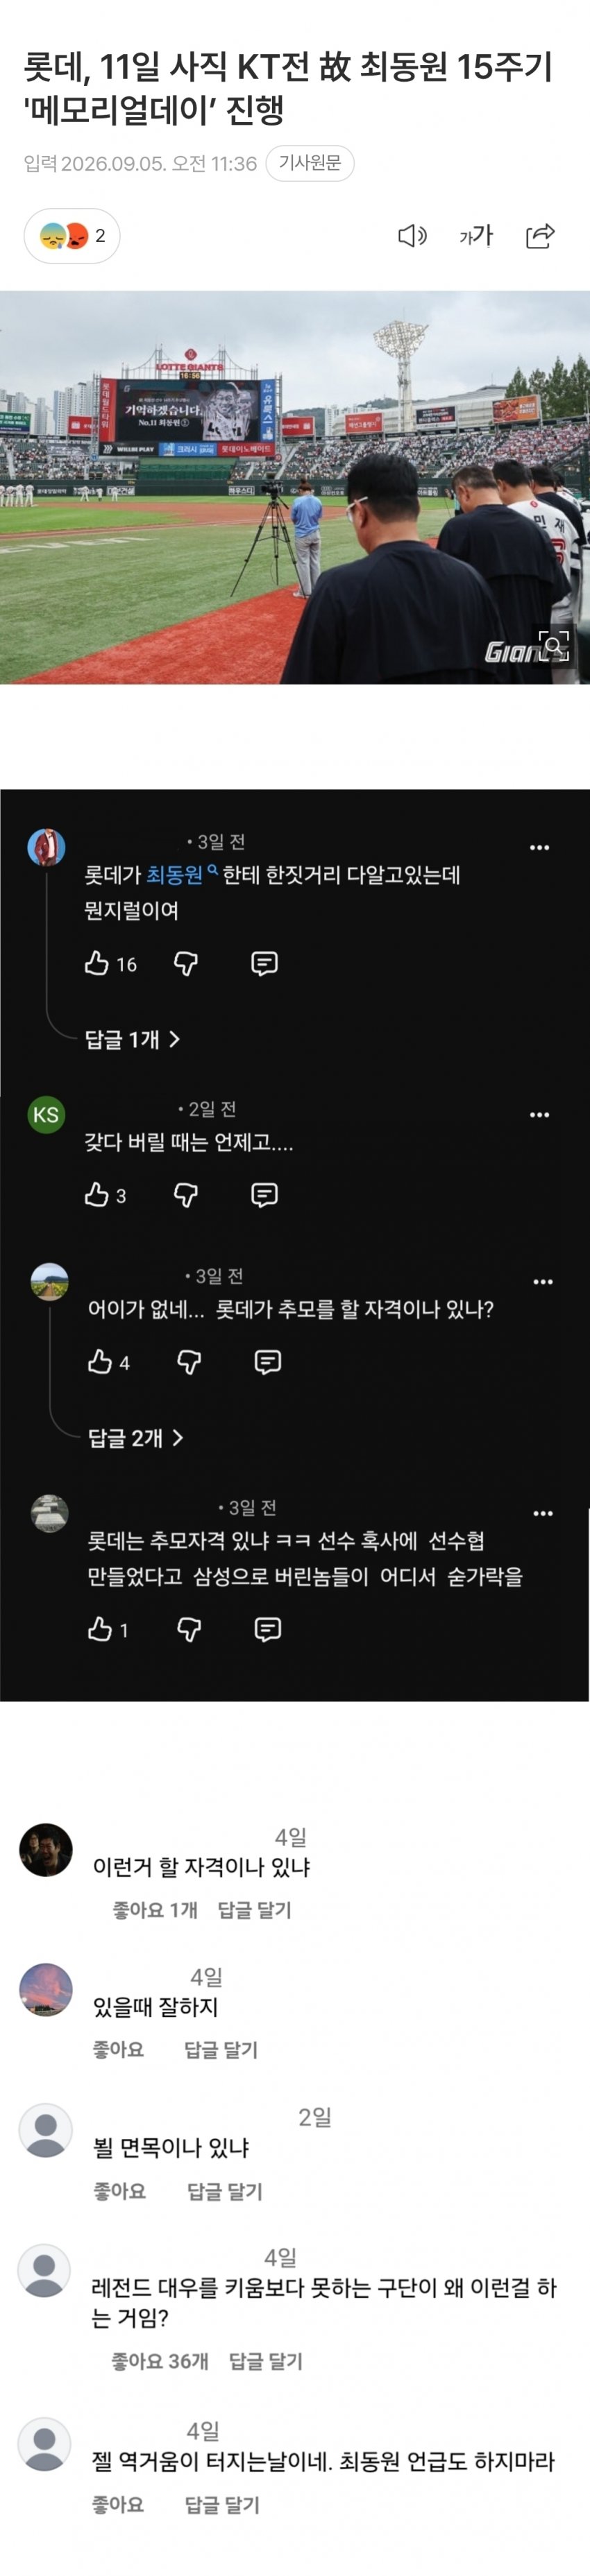The image size is (590, 2576).
Task: Open the memorial stadium photo
Action: 295,488
